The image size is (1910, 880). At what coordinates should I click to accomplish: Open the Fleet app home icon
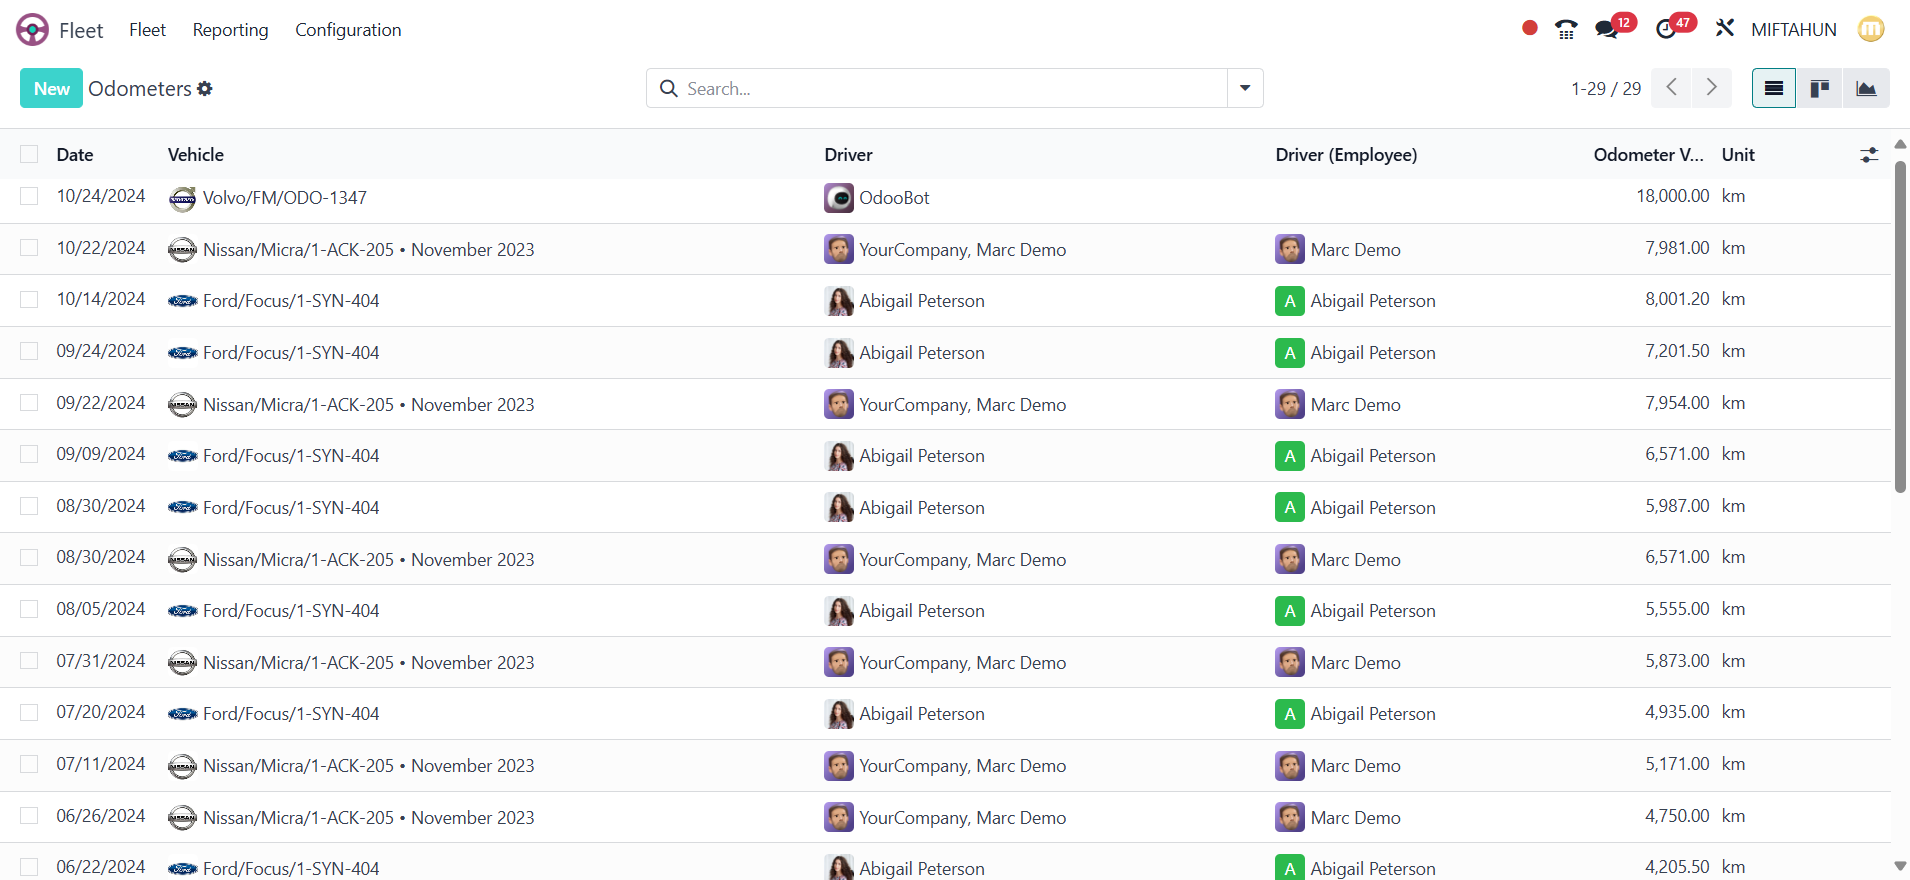point(32,30)
